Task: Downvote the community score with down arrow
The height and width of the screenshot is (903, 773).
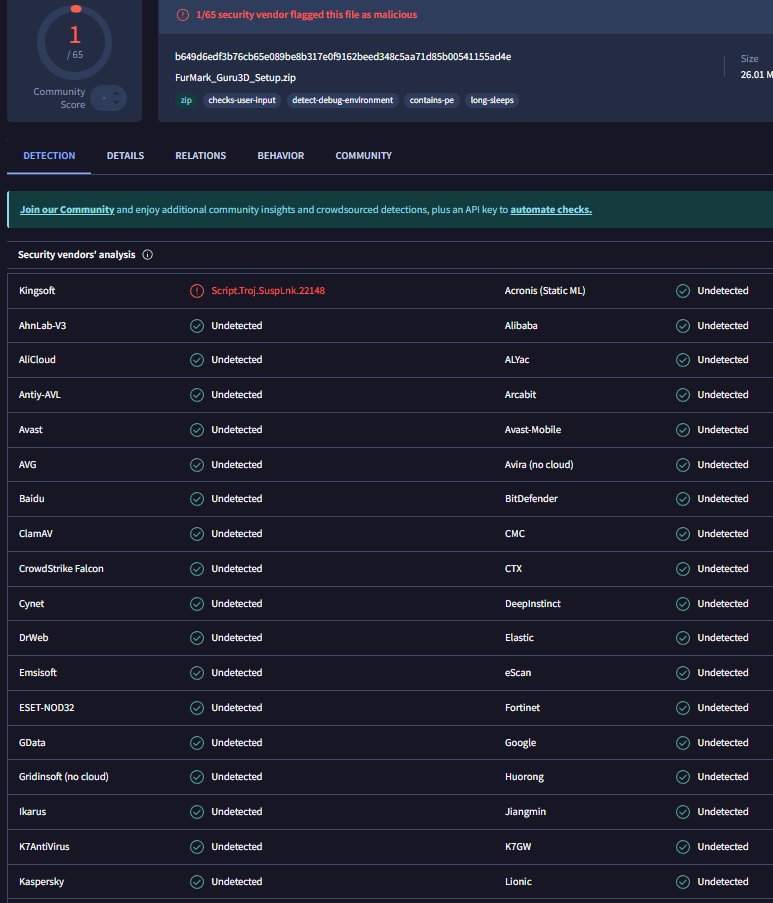Action: [x=116, y=103]
